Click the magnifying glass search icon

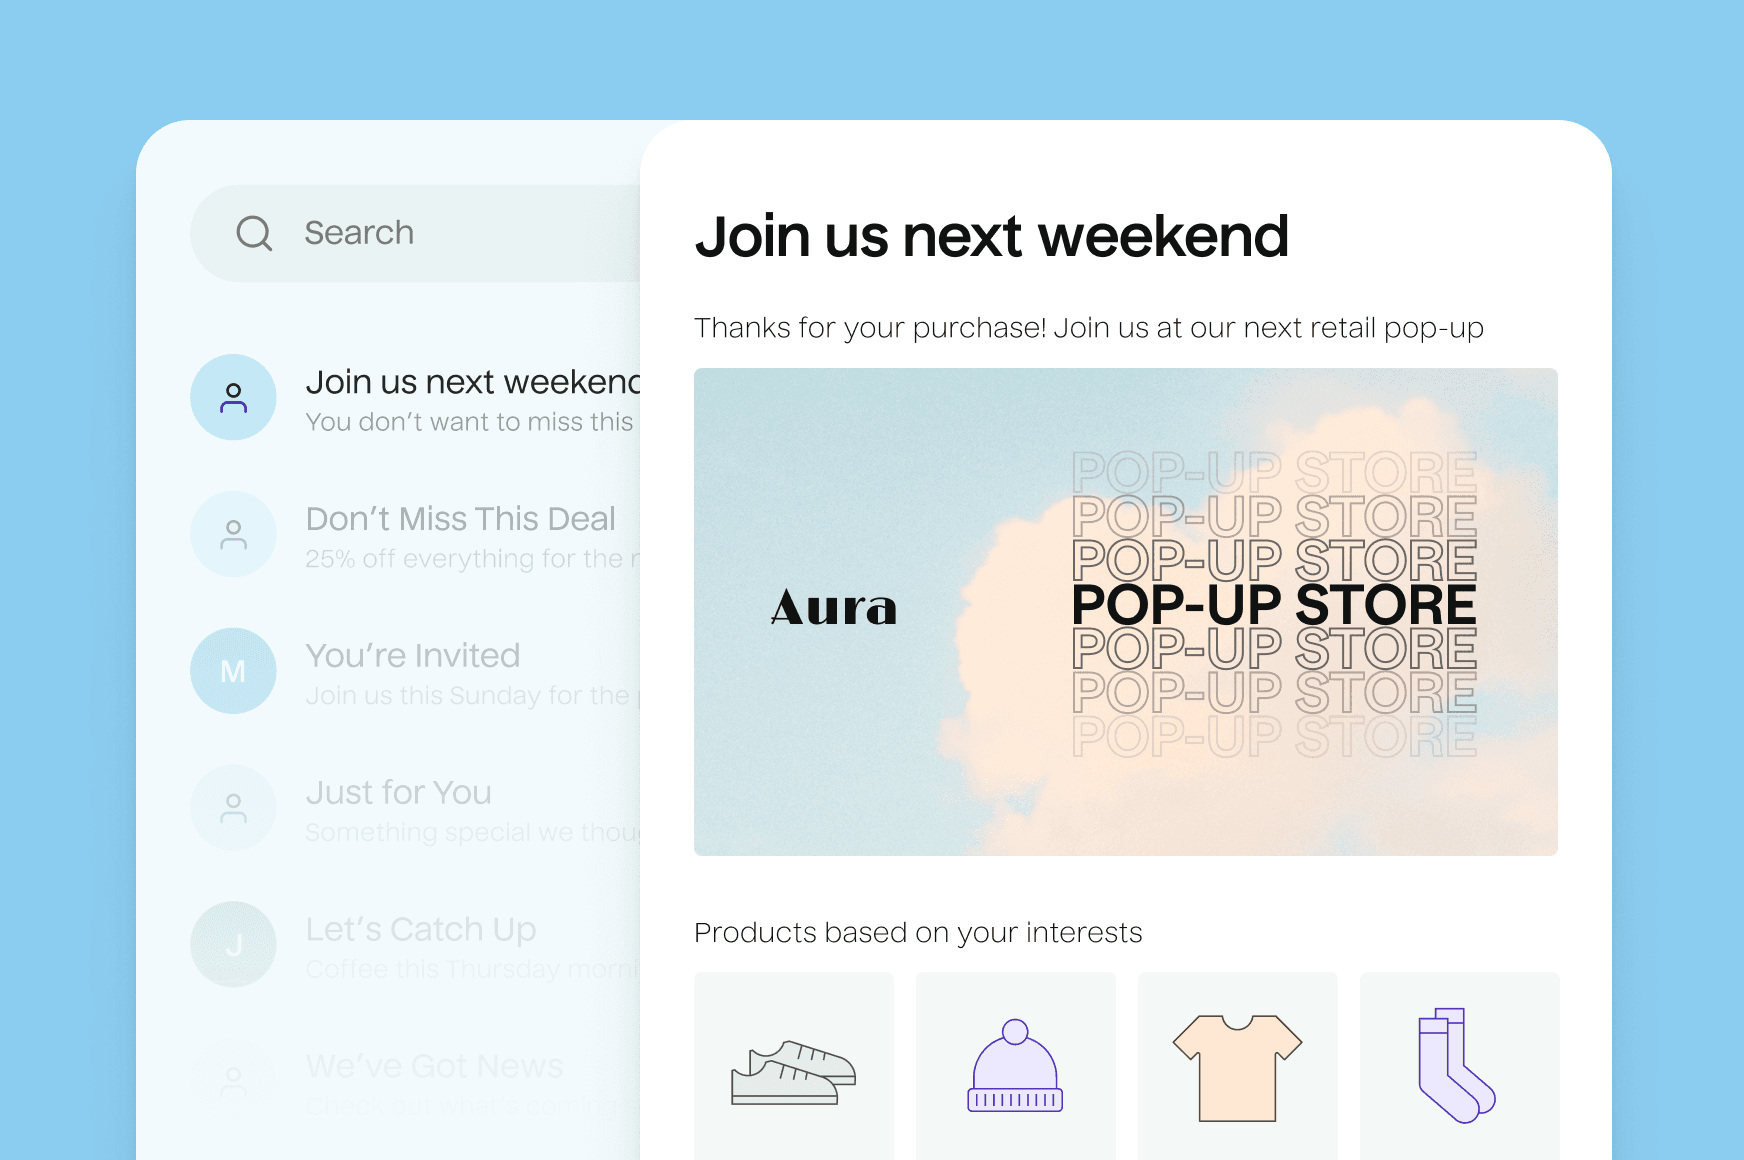[x=256, y=233]
